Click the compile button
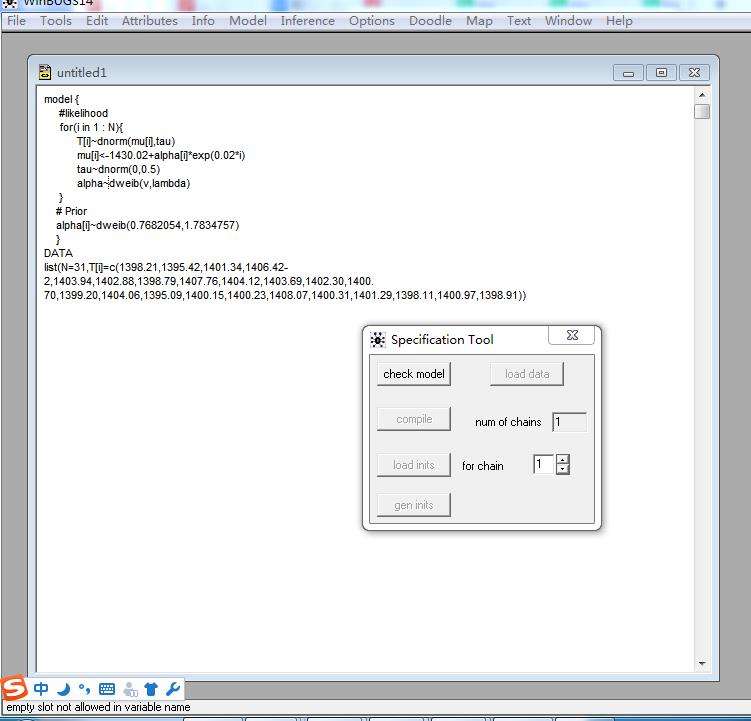751x721 pixels. 414,419
